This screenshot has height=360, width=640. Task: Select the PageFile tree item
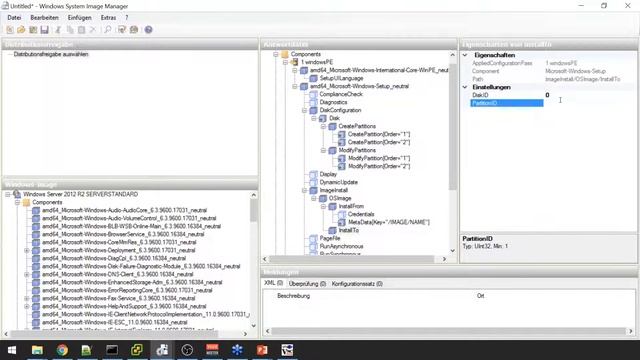(x=330, y=238)
